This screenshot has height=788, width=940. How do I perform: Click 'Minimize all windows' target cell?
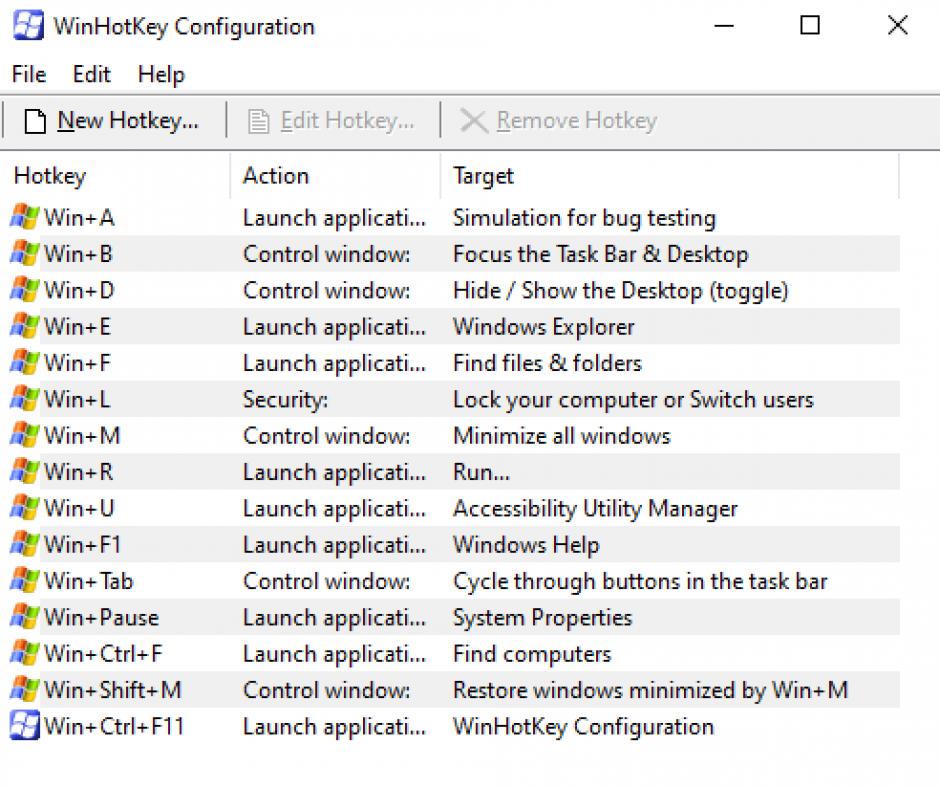pos(562,436)
